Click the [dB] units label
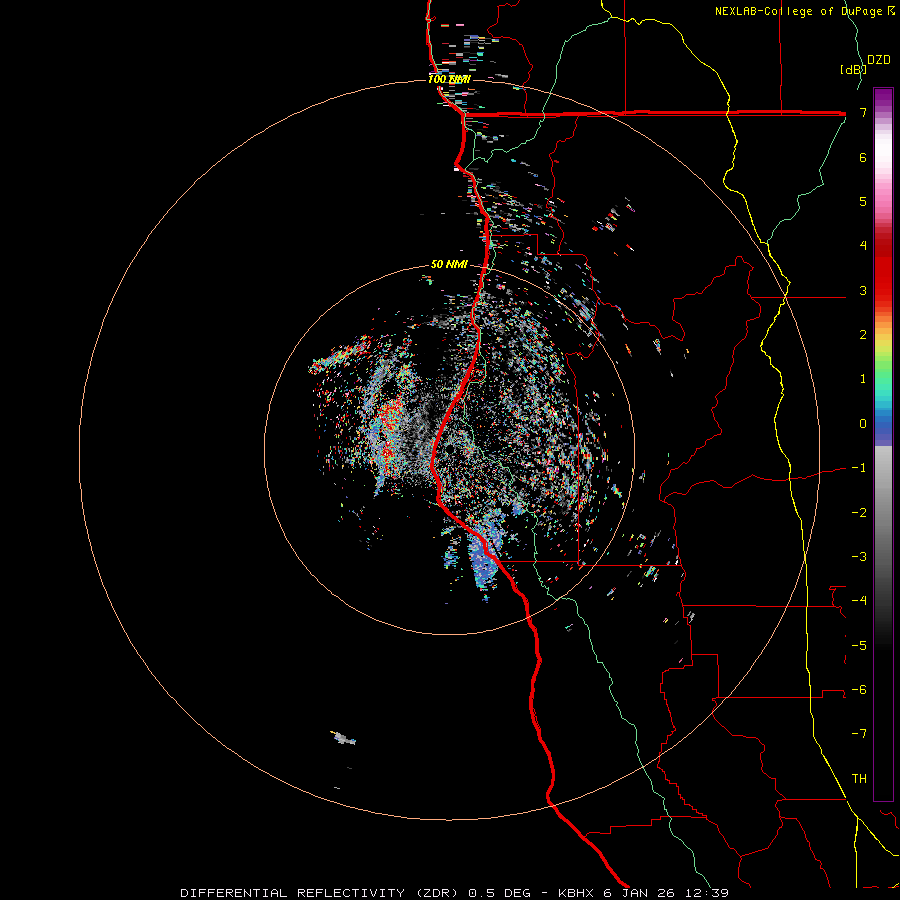The image size is (900, 900). (x=853, y=69)
